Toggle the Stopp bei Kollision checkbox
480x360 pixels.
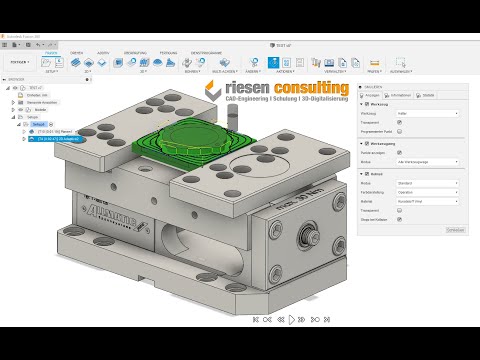click(x=399, y=220)
